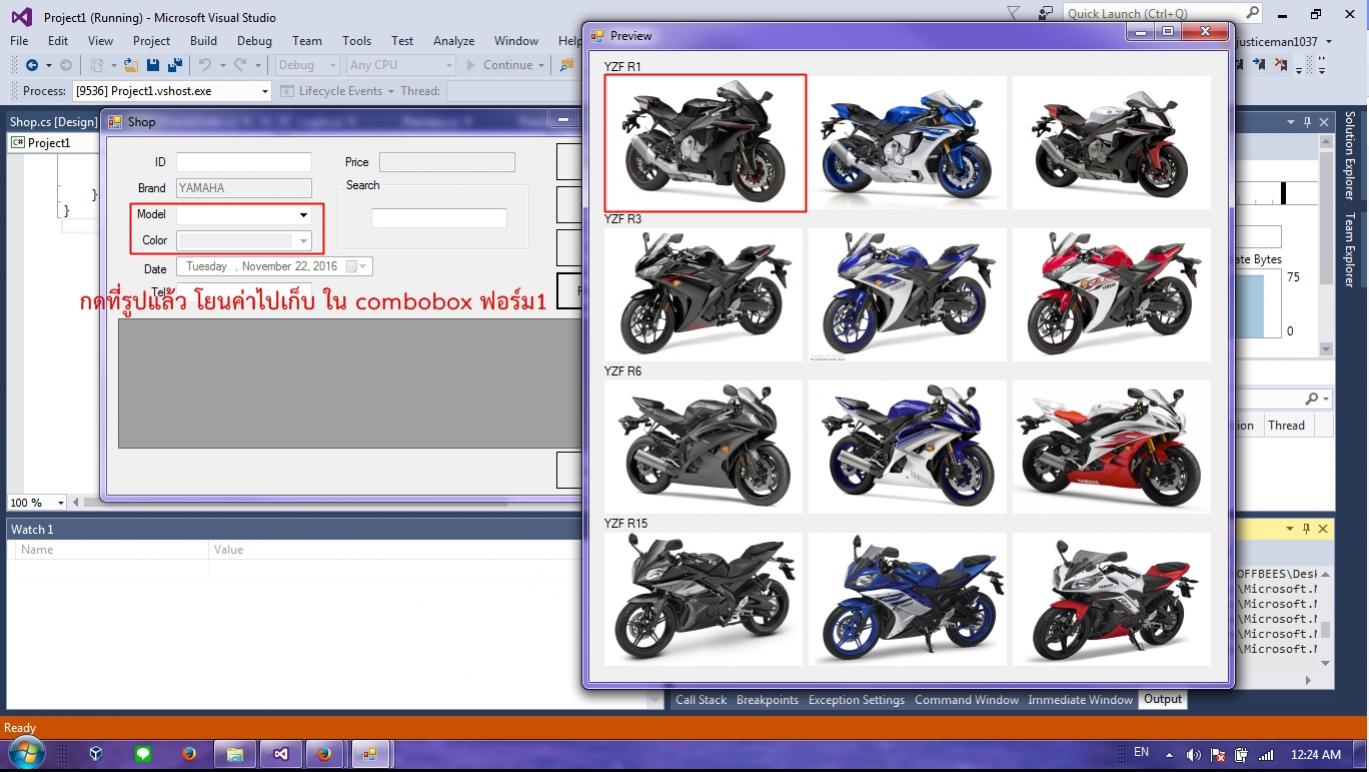Open the Solution Explorer side tab
The width and height of the screenshot is (1369, 772).
click(1350, 155)
